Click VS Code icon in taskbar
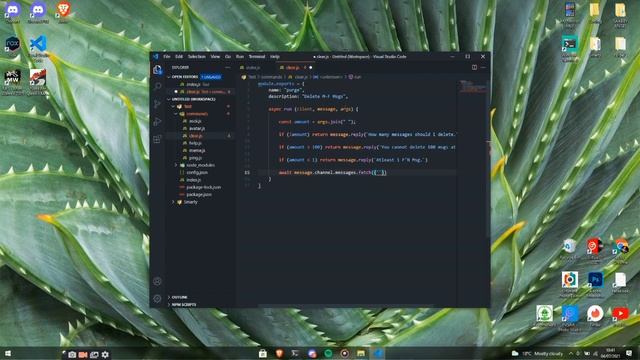The width and height of the screenshot is (640, 360). pyautogui.click(x=378, y=353)
